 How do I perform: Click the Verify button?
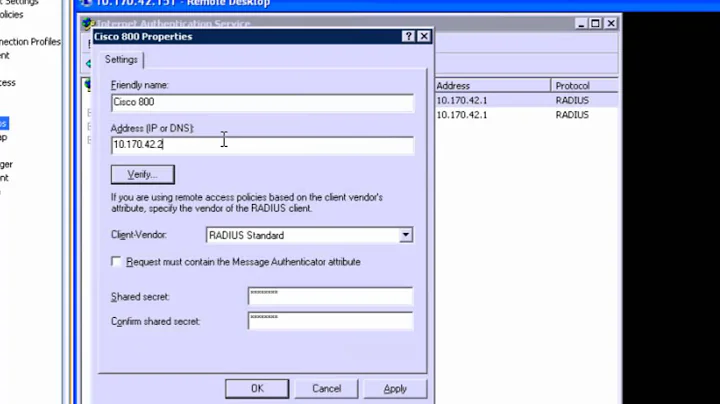pyautogui.click(x=142, y=174)
